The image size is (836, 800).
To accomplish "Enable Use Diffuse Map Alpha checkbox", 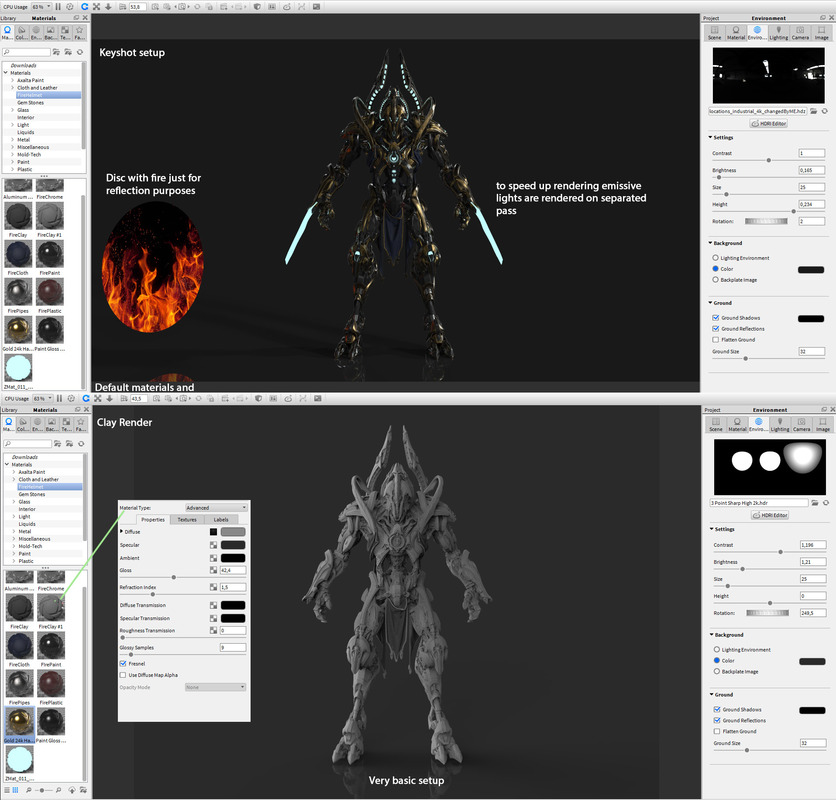I will coord(123,675).
